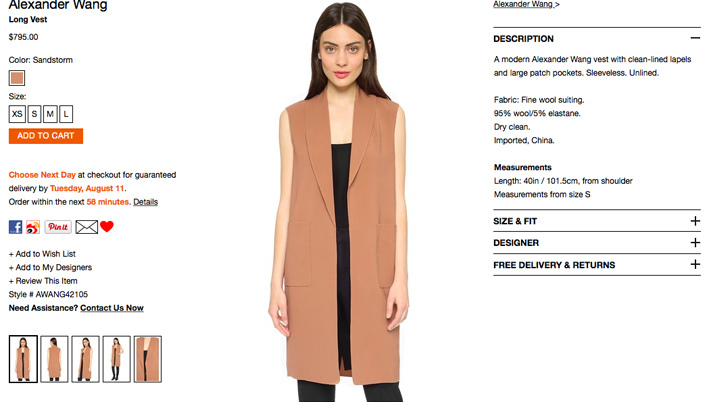Share the vest on Facebook

pyautogui.click(x=15, y=227)
